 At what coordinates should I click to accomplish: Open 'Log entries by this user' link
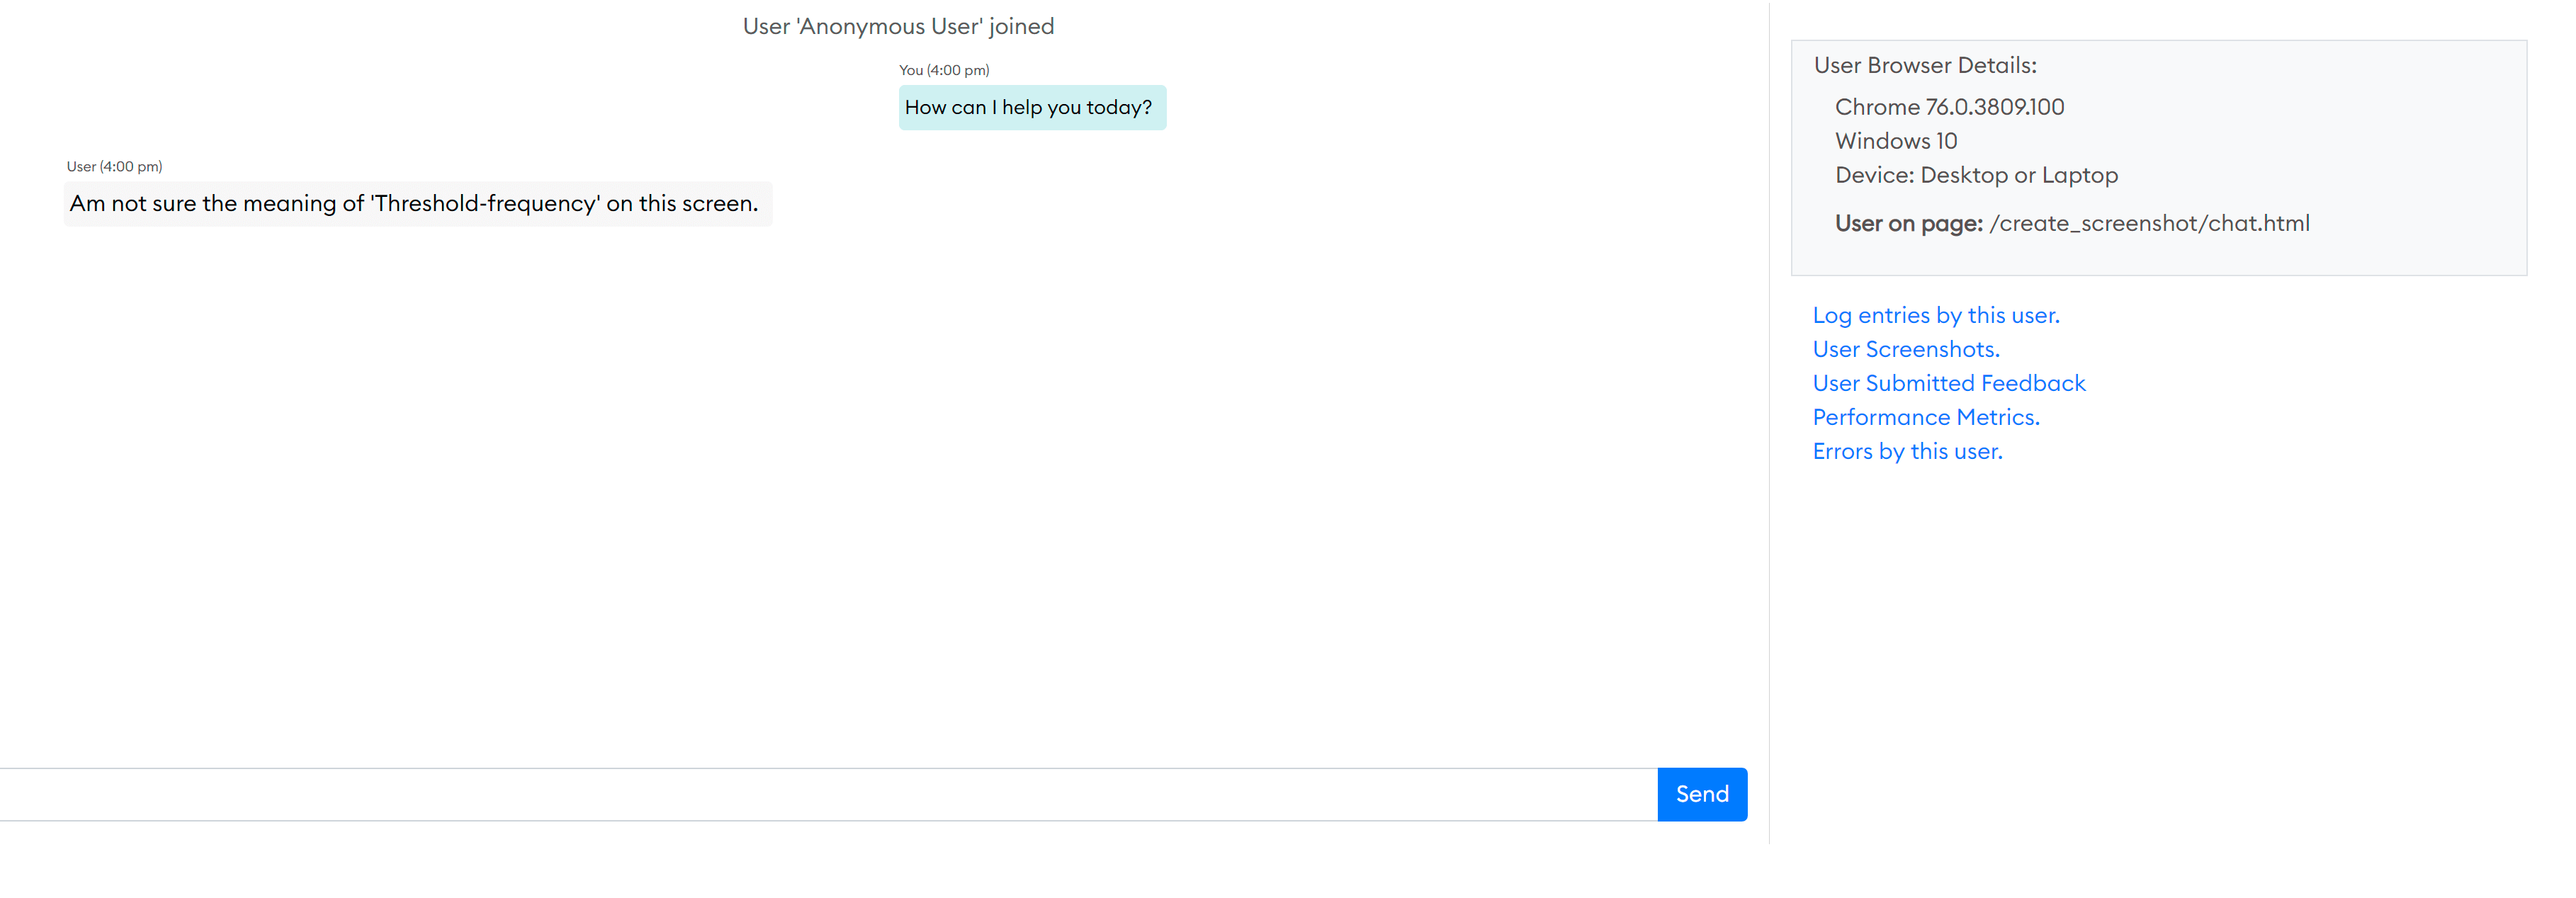click(x=1936, y=314)
